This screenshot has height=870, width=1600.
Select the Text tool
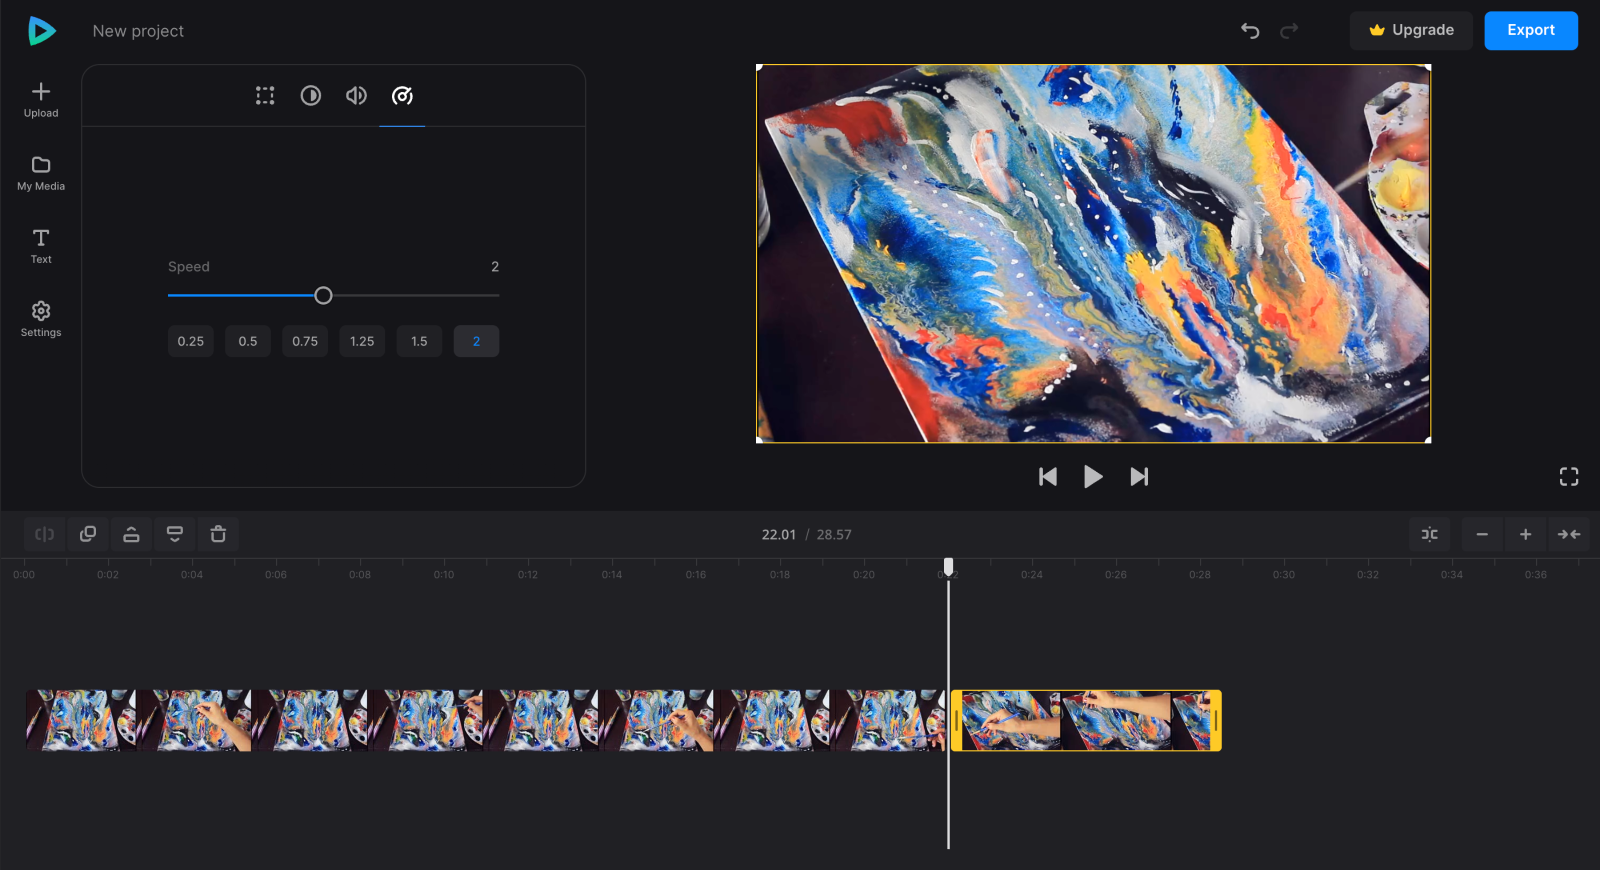click(x=41, y=246)
